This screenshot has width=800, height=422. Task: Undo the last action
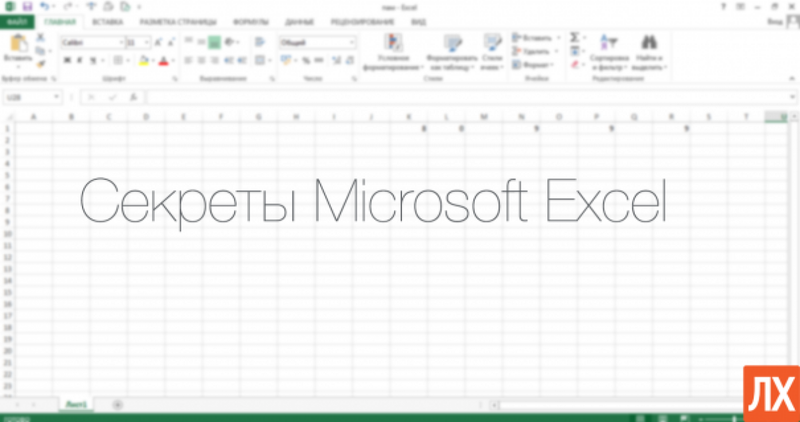44,7
